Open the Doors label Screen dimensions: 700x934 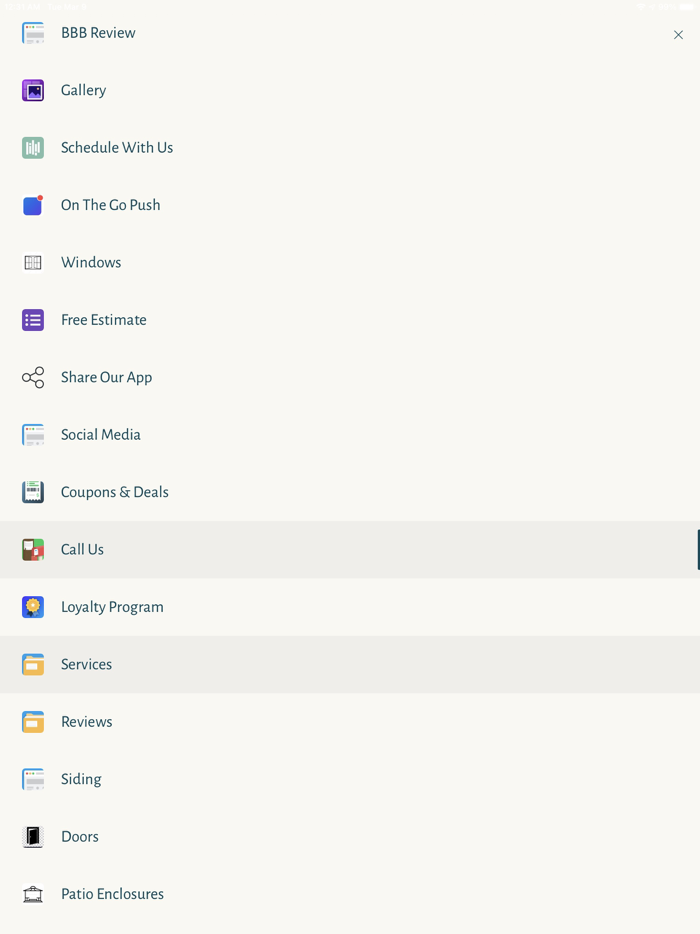pos(80,837)
